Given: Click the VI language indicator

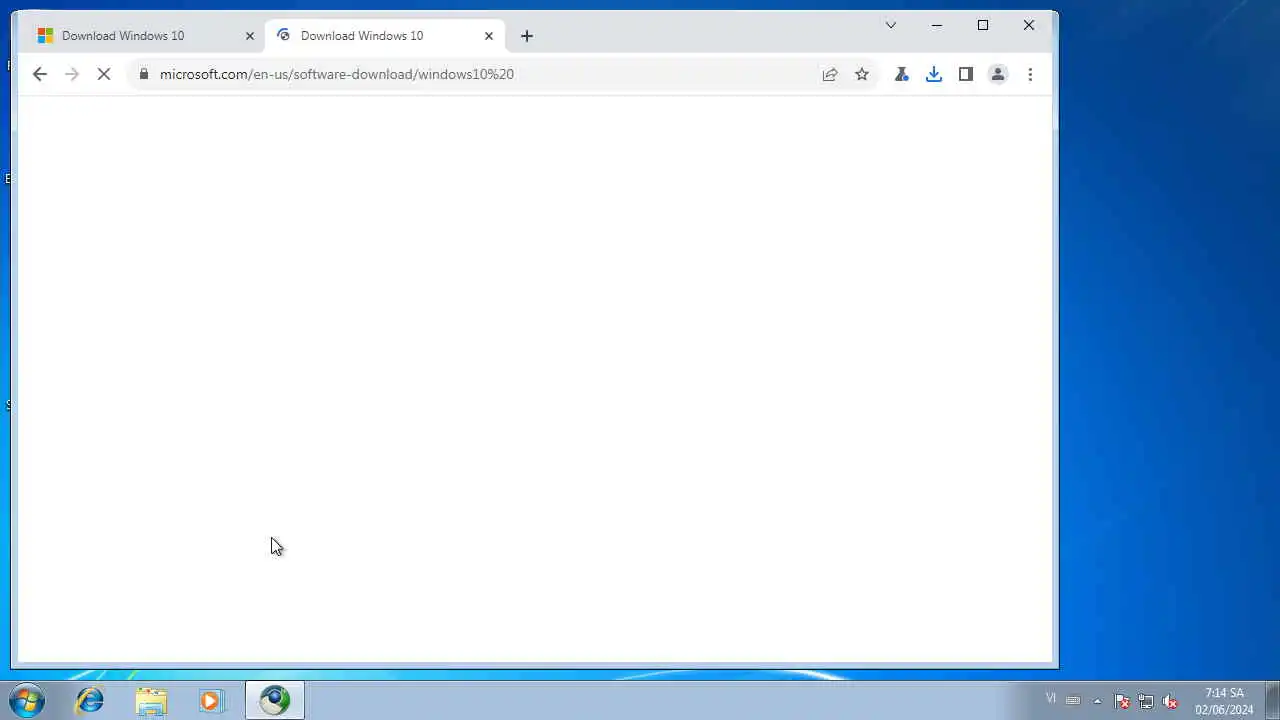Looking at the screenshot, I should coord(1051,699).
